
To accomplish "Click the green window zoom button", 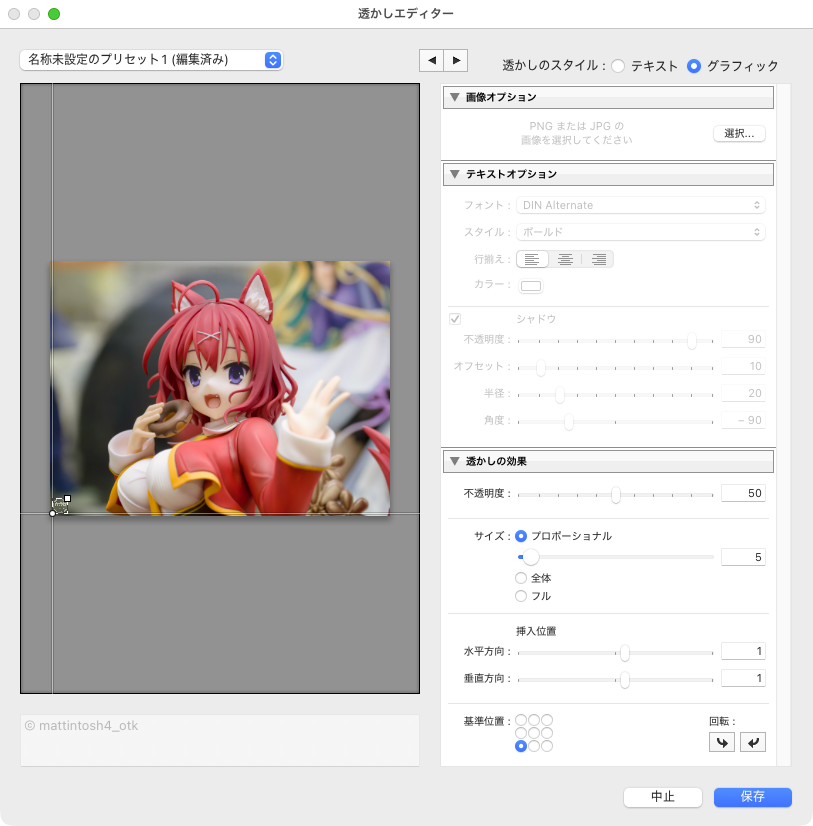I will 54,14.
